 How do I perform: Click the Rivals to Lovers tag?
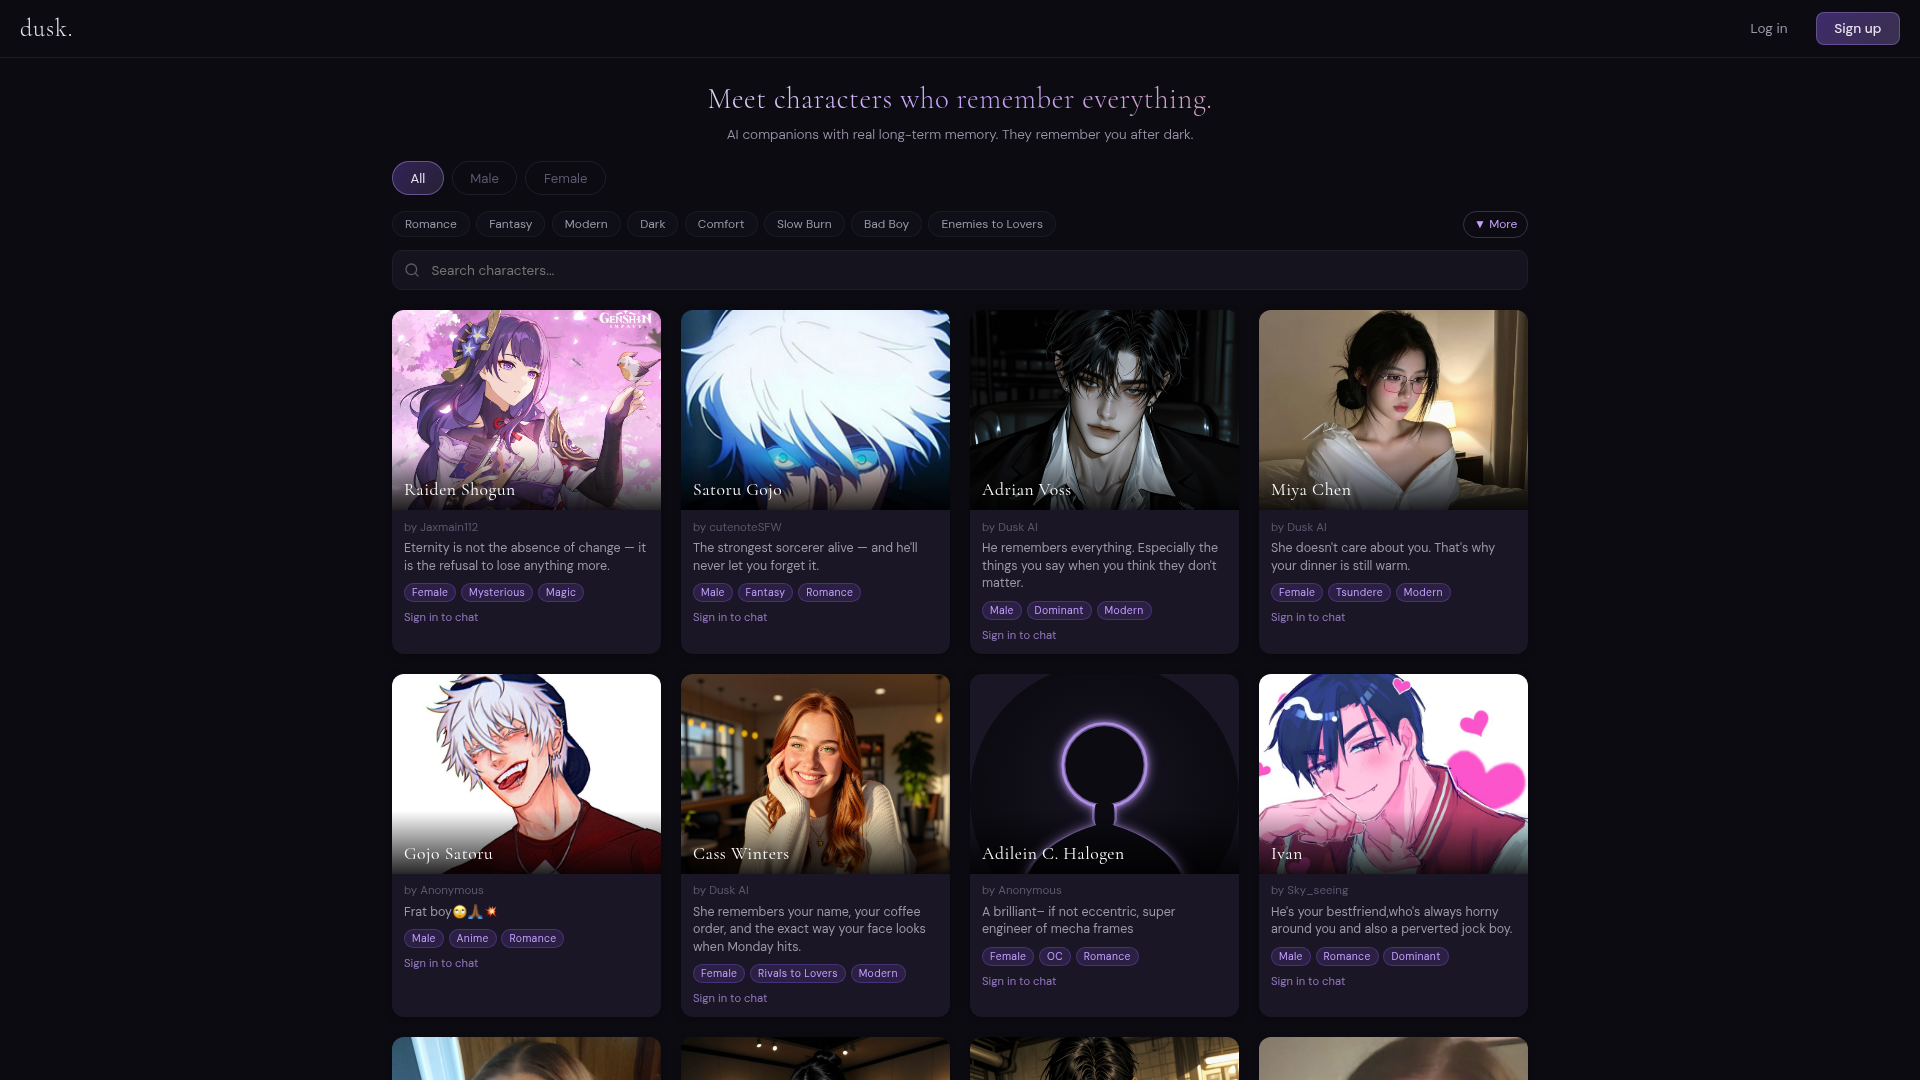pyautogui.click(x=798, y=973)
